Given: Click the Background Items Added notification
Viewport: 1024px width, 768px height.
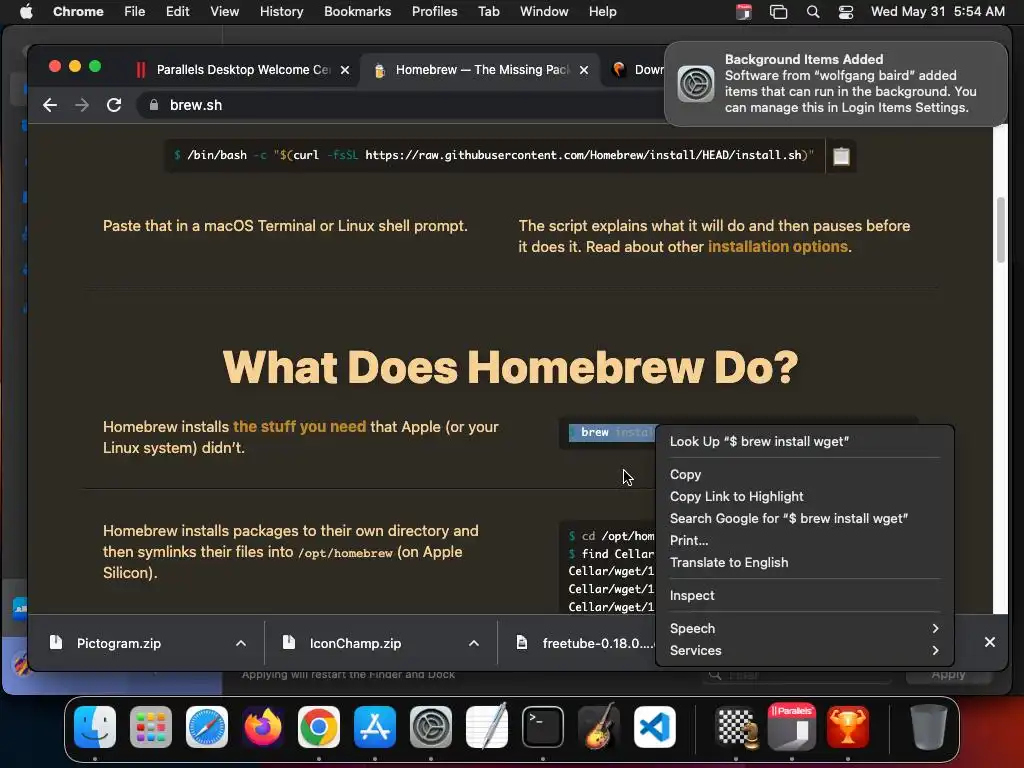Looking at the screenshot, I should coord(835,84).
